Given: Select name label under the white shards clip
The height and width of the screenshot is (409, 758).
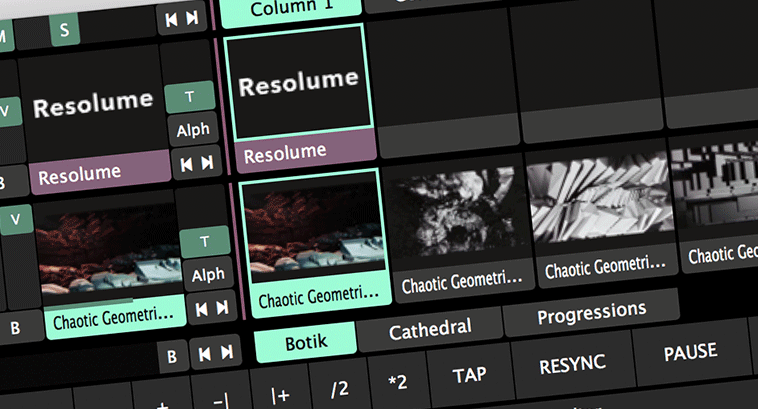Looking at the screenshot, I should (607, 266).
